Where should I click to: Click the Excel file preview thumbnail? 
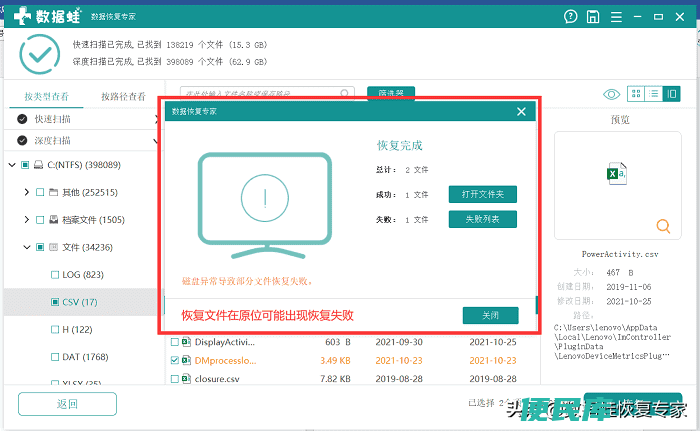[x=617, y=173]
